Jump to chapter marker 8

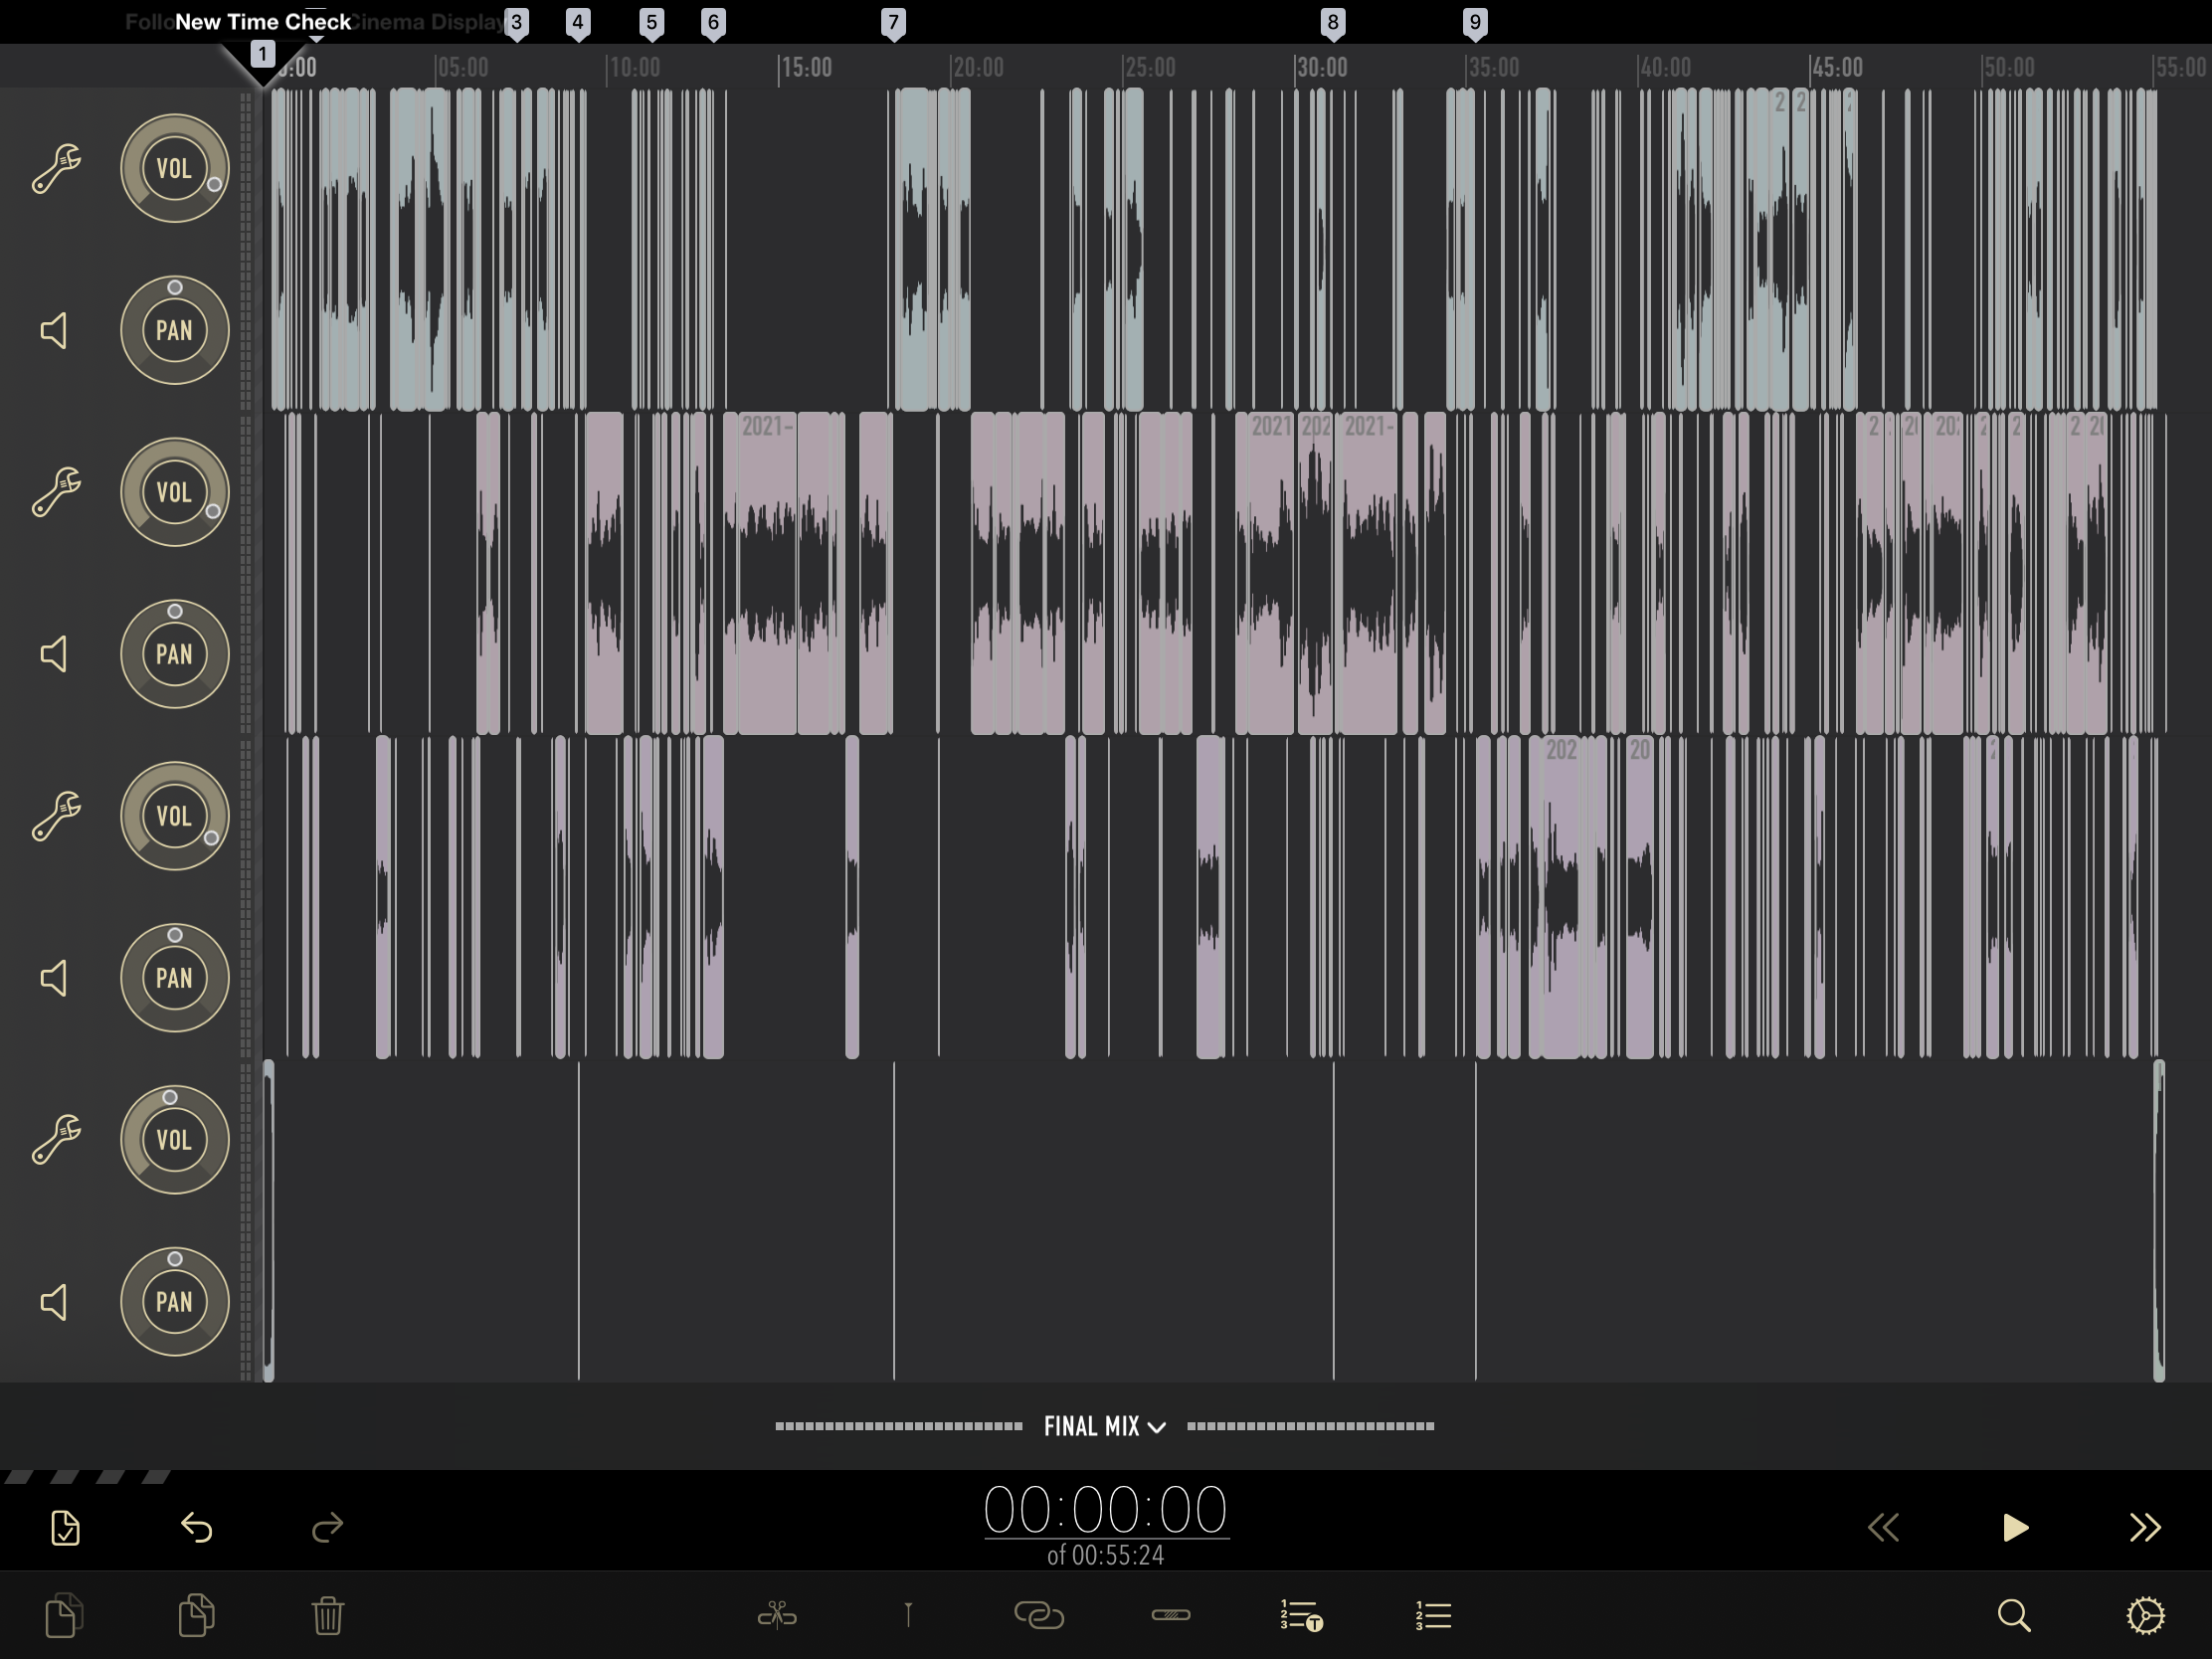click(x=1333, y=23)
